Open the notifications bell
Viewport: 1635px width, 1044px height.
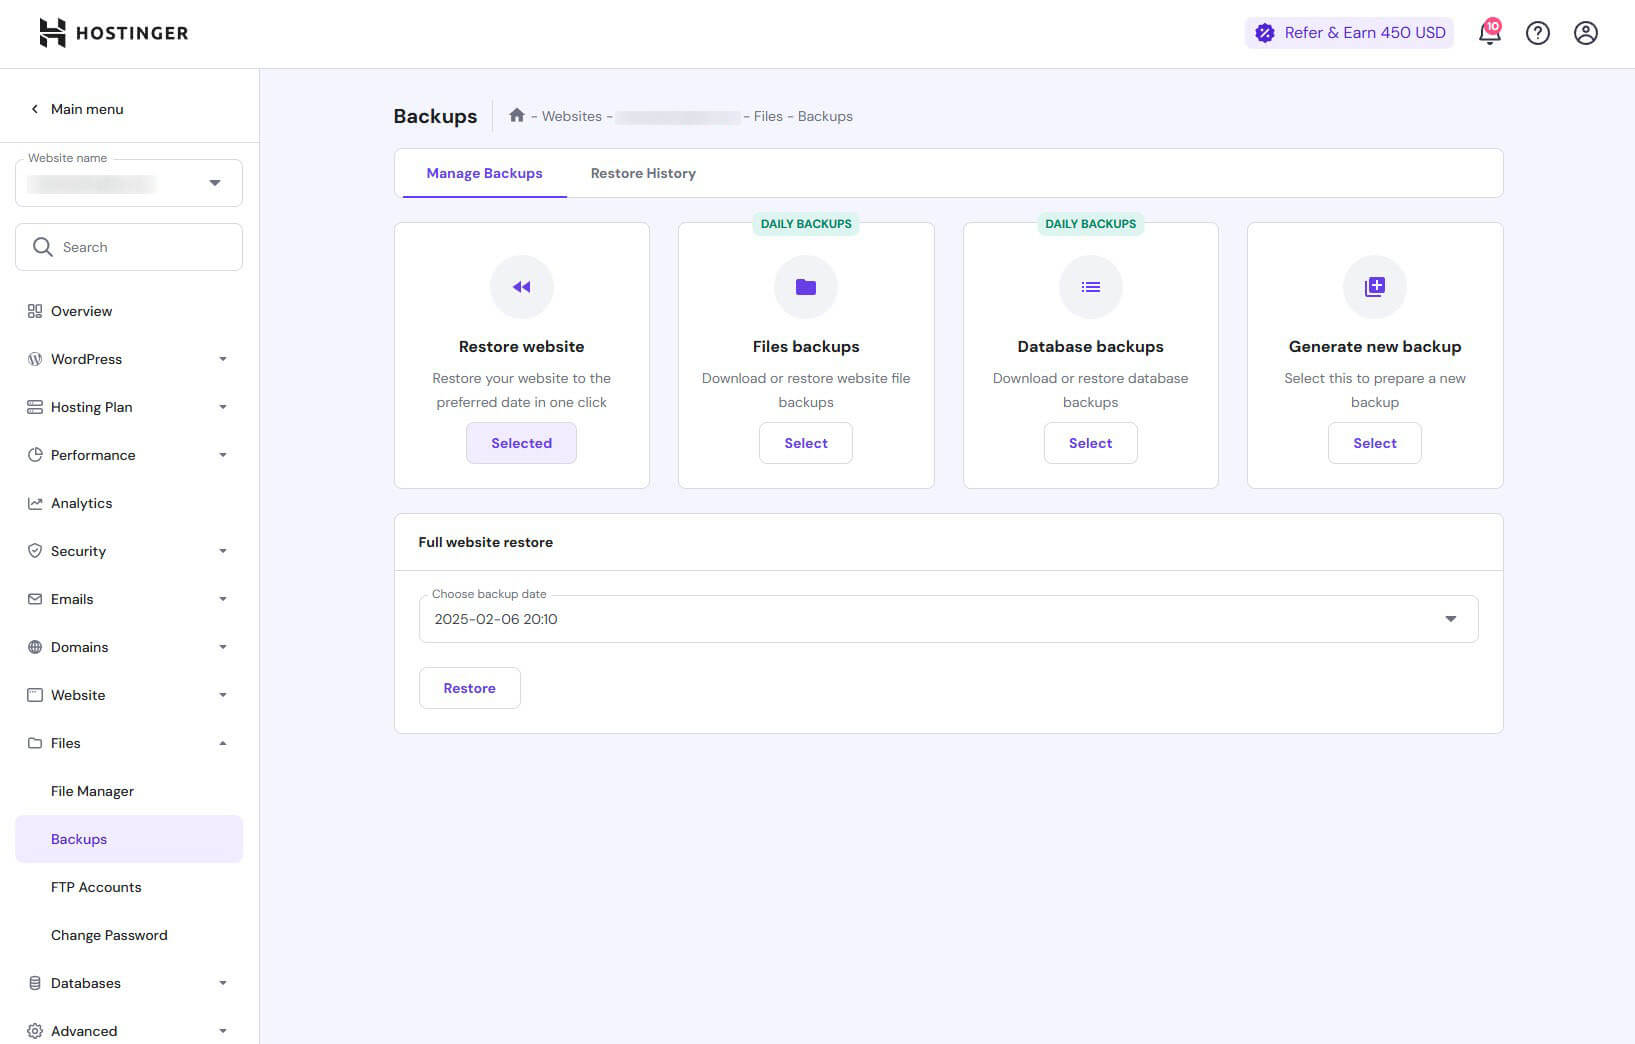pyautogui.click(x=1489, y=33)
